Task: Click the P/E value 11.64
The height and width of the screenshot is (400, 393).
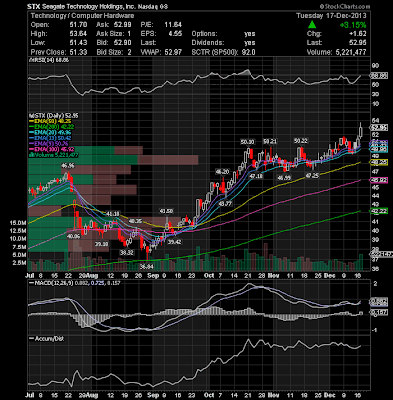Action: pos(173,25)
